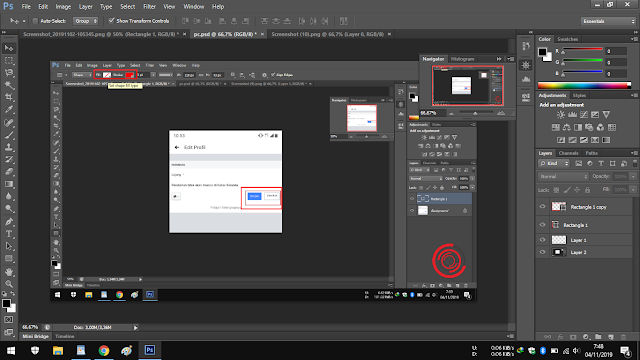Select the Pen tool
The width and height of the screenshot is (640, 360).
9,222
